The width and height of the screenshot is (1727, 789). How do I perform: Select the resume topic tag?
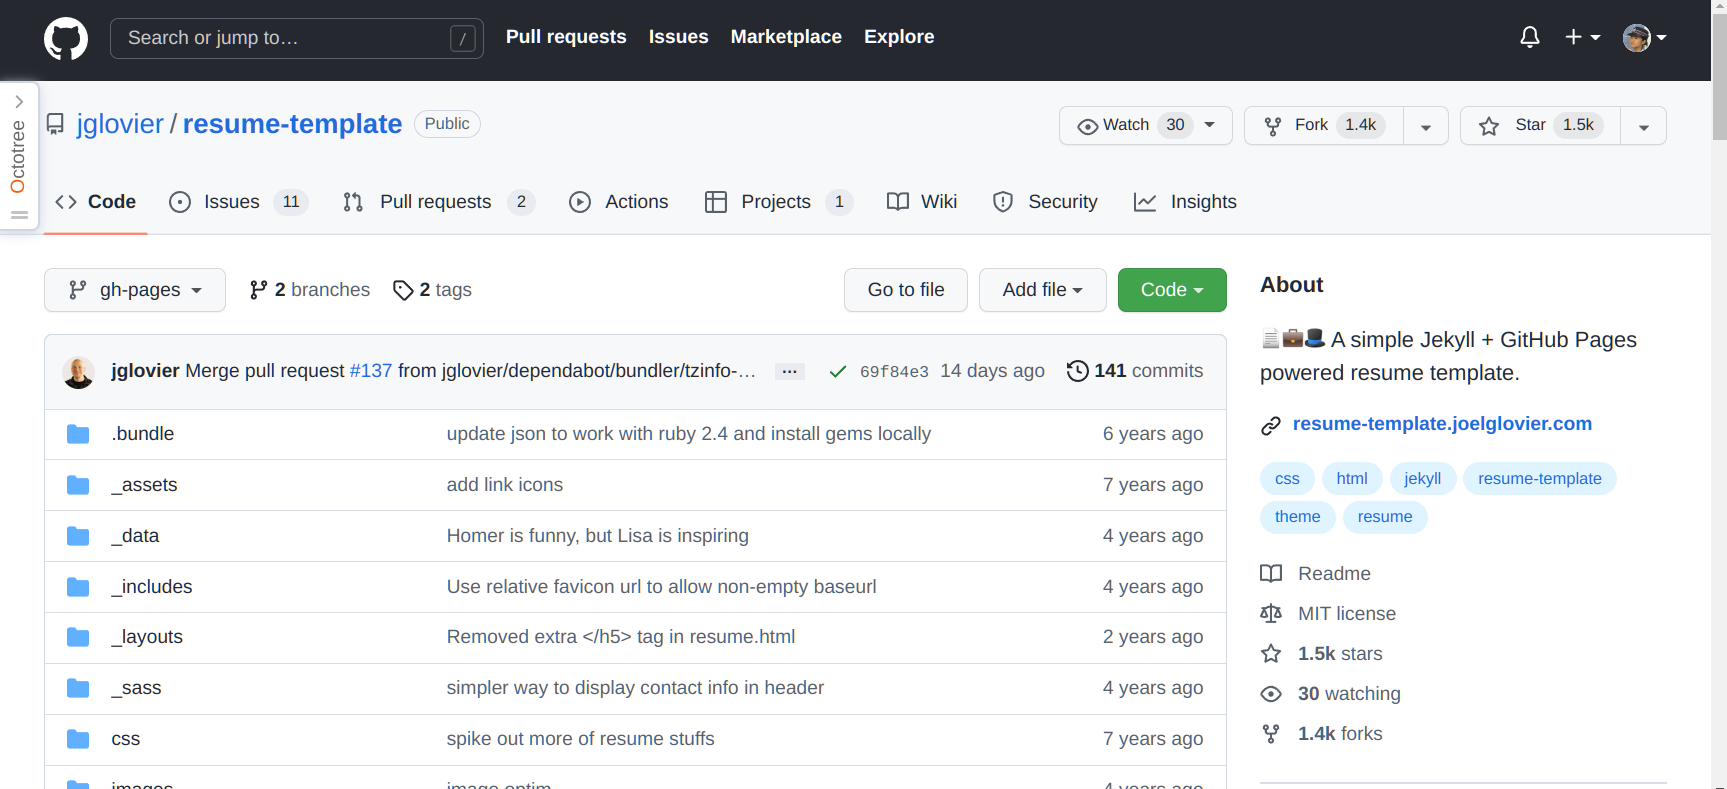point(1385,517)
